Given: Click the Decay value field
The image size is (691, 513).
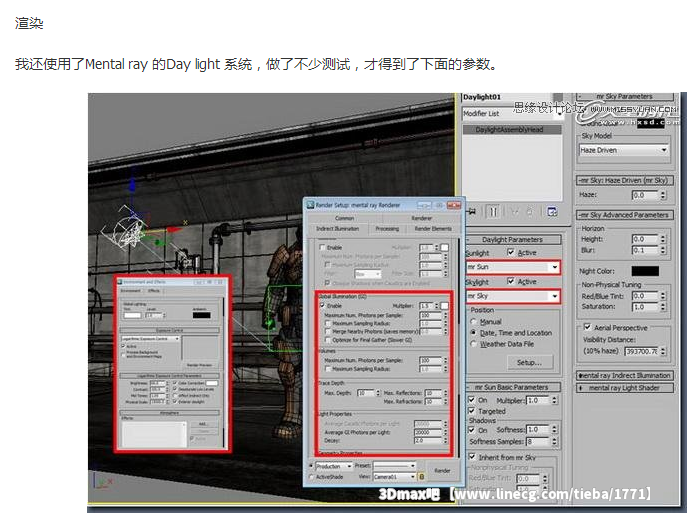Looking at the screenshot, I should (428, 440).
